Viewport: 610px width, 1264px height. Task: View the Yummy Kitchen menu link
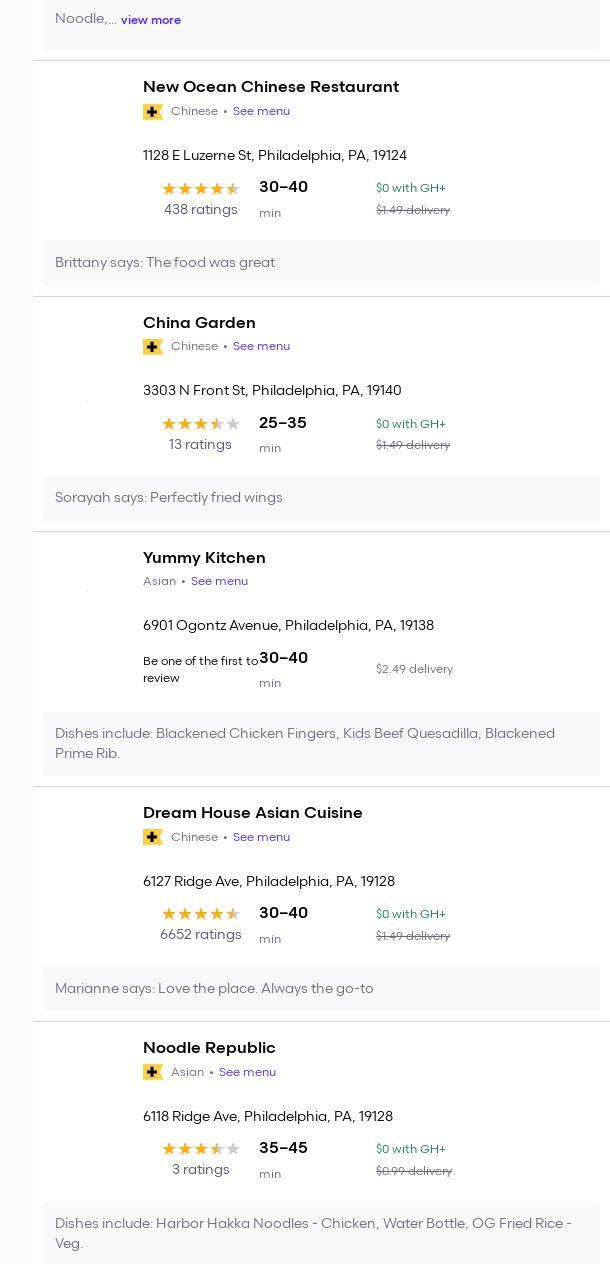tap(219, 581)
